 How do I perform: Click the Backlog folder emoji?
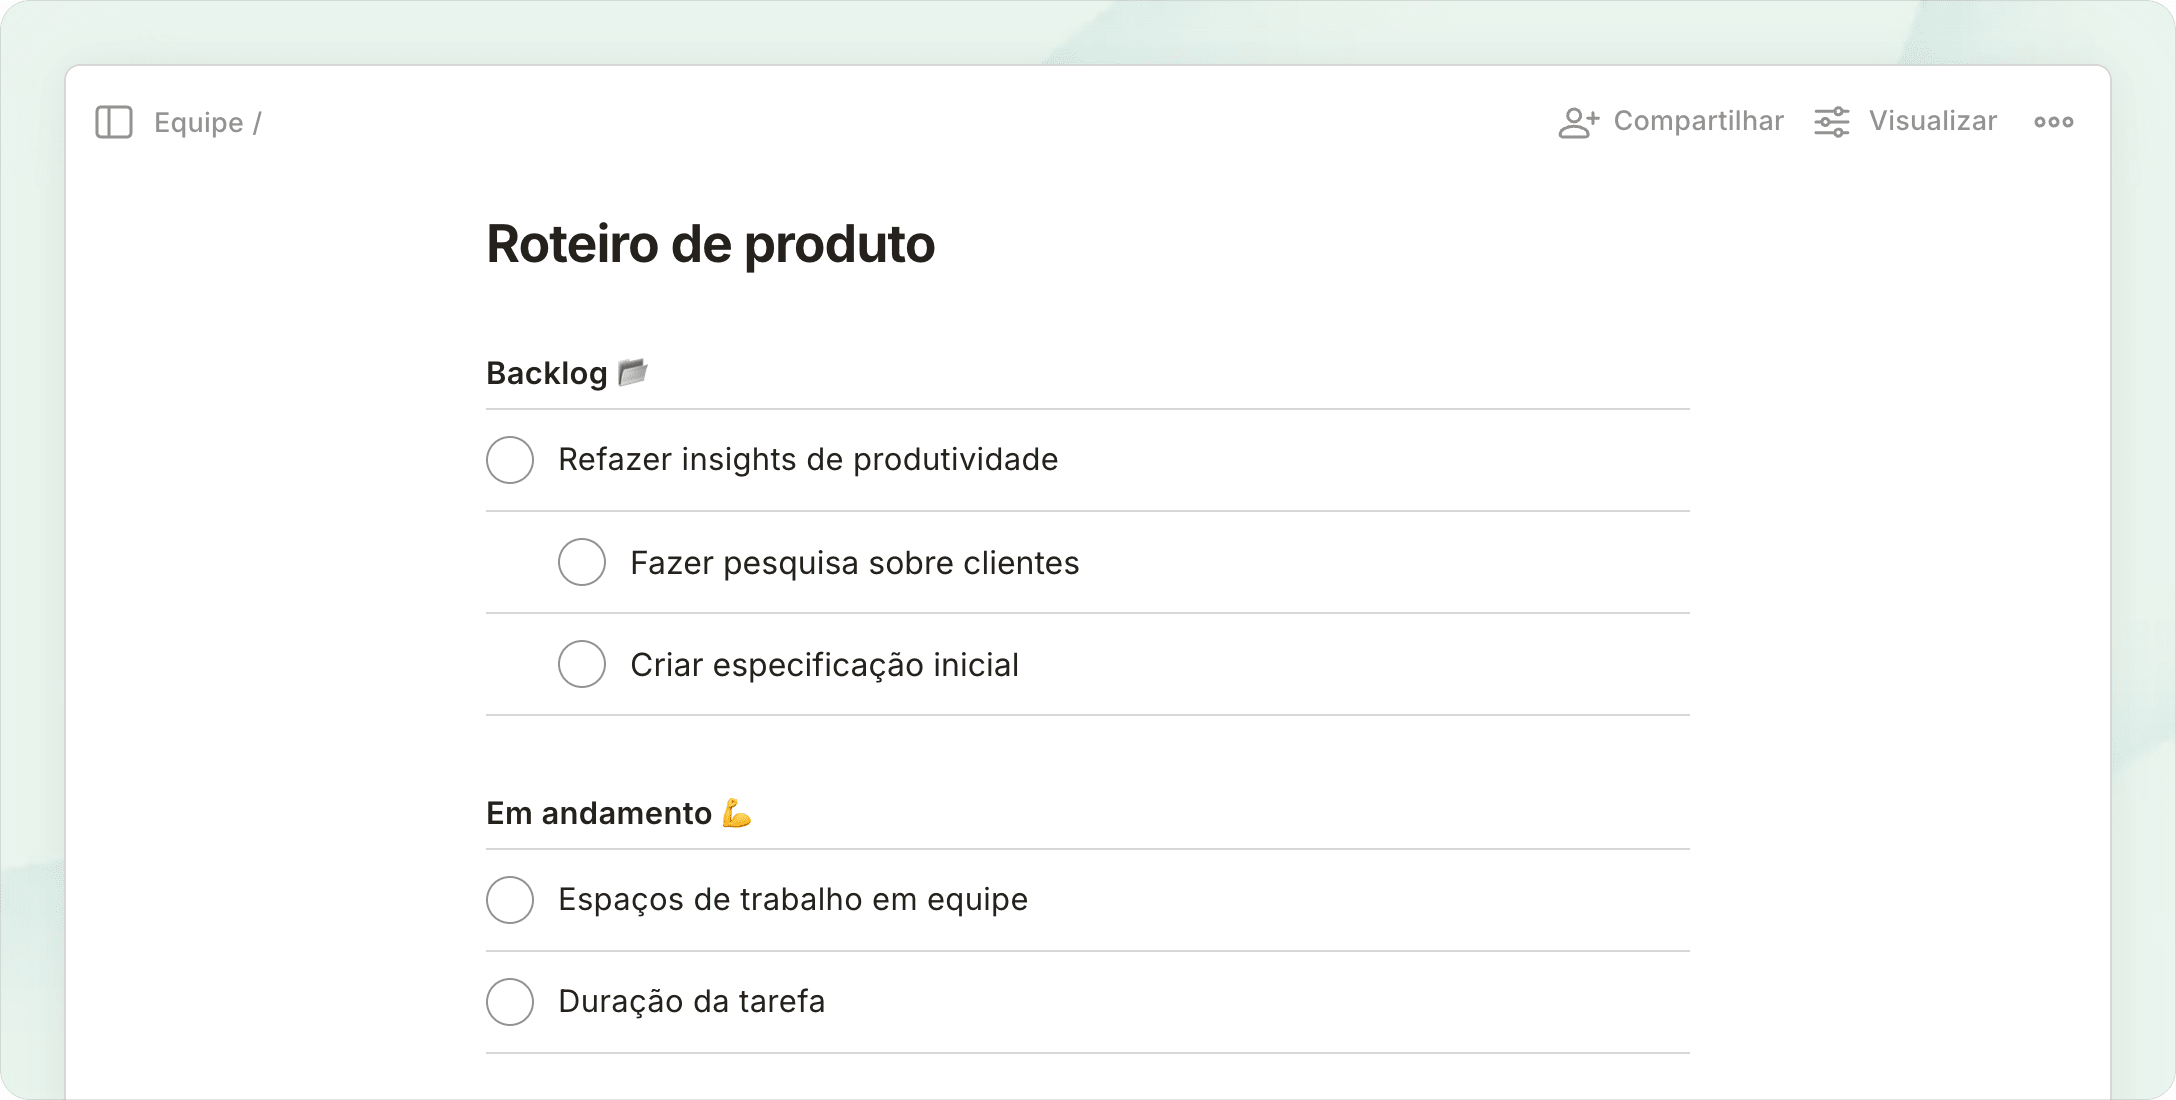pyautogui.click(x=633, y=372)
